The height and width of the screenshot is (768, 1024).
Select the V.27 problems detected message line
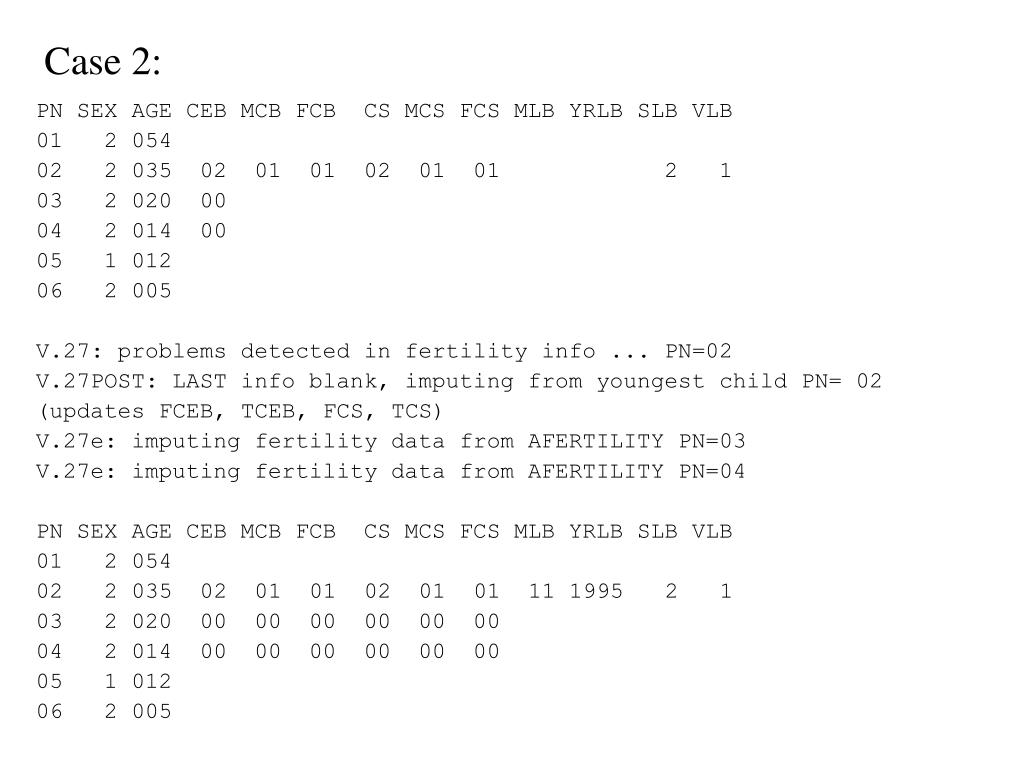coord(384,351)
